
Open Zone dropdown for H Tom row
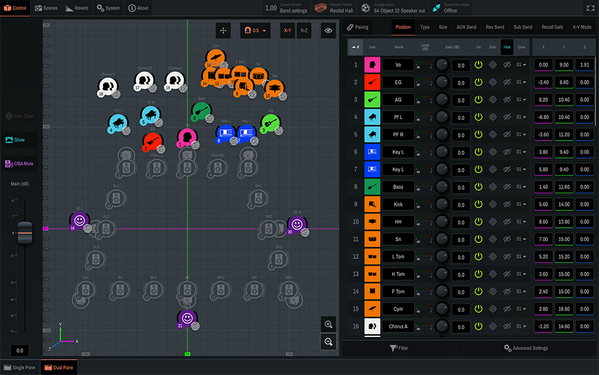(x=521, y=274)
